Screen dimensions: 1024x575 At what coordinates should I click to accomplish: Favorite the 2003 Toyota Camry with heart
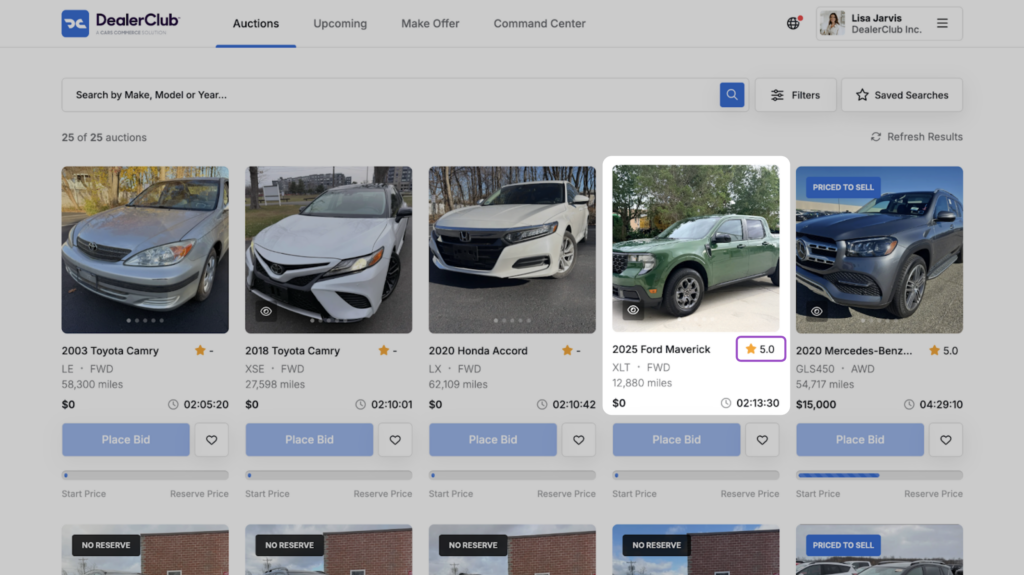click(x=212, y=440)
